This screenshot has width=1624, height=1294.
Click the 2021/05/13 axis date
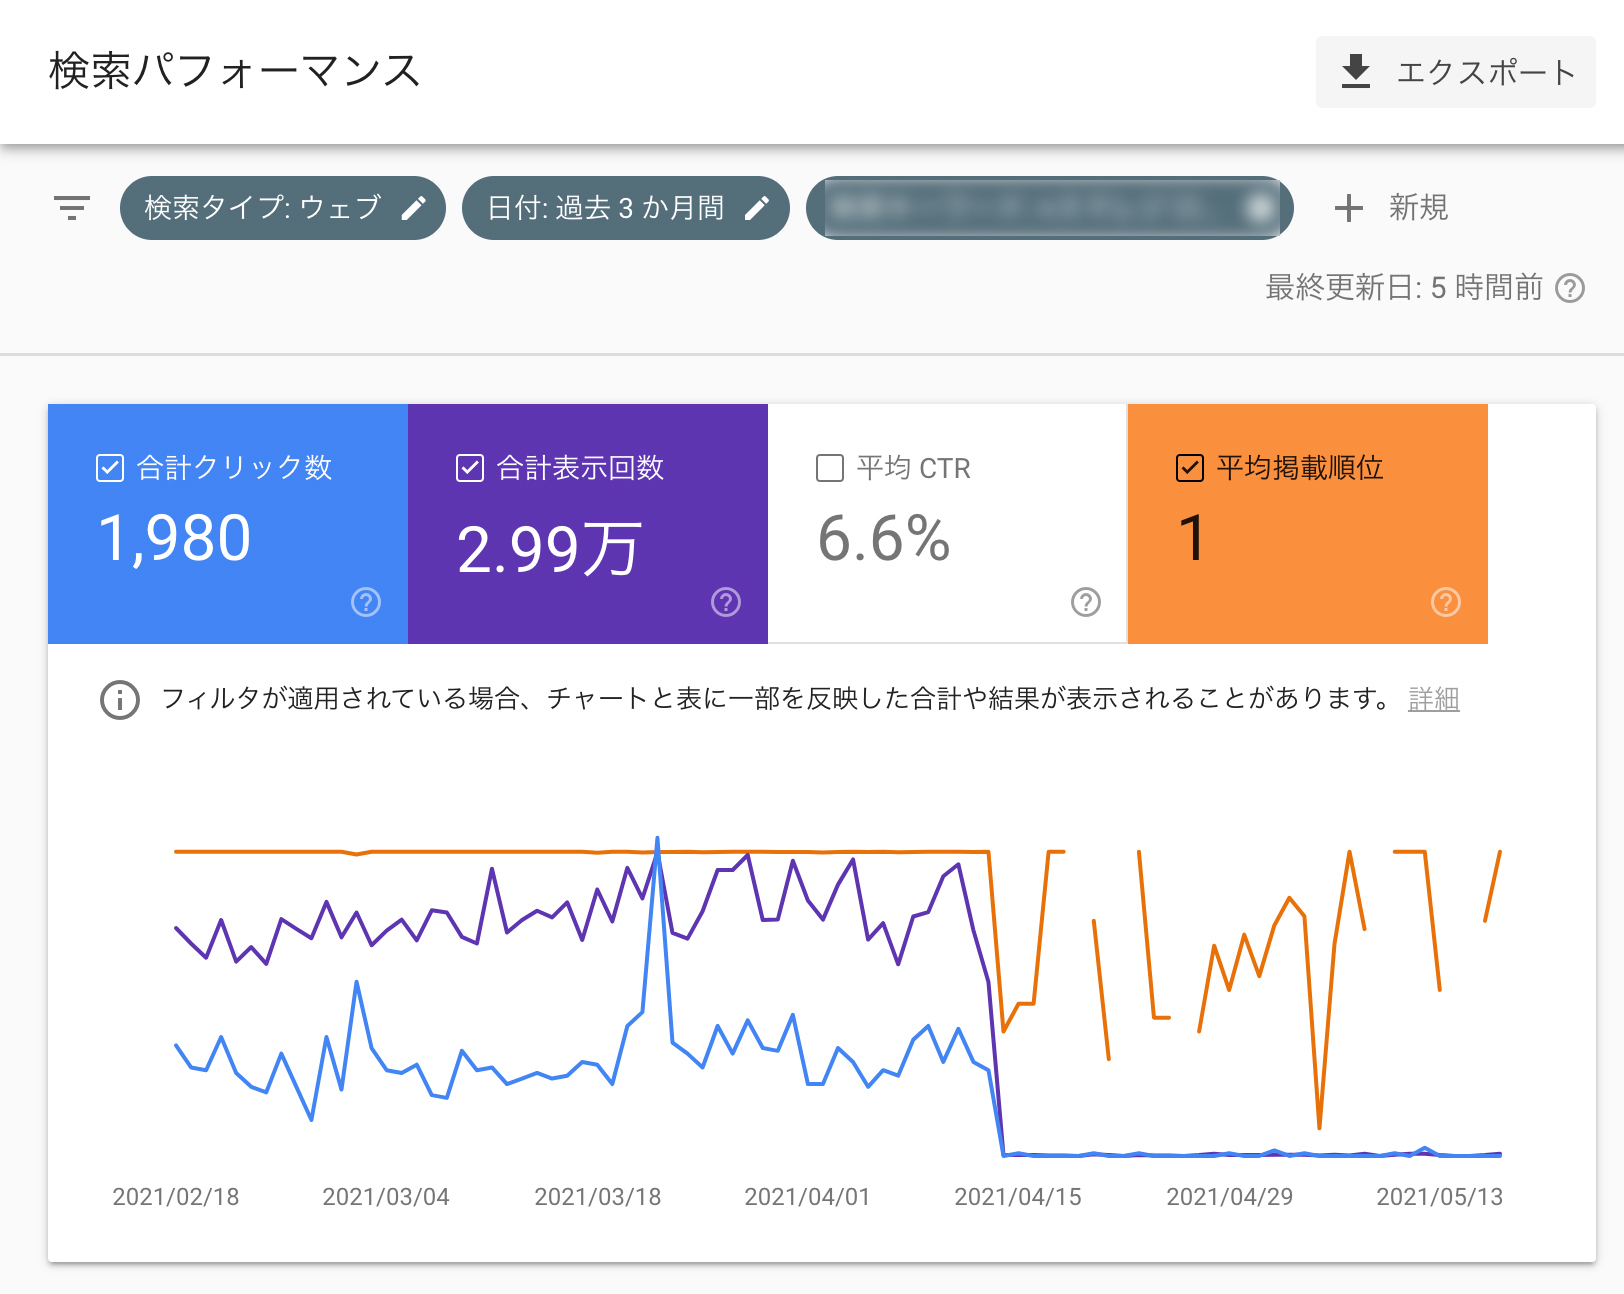click(x=1440, y=1197)
